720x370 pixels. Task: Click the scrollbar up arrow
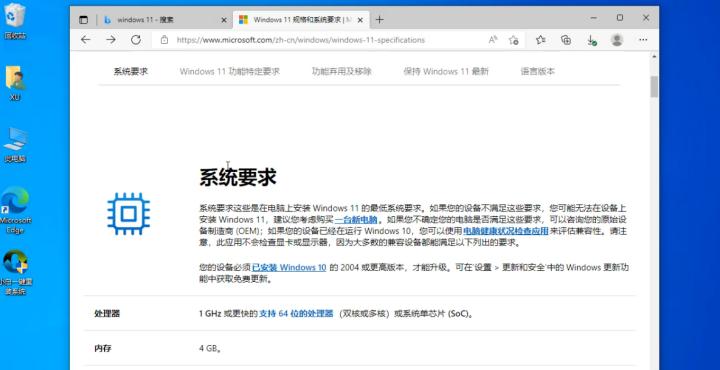click(x=654, y=56)
